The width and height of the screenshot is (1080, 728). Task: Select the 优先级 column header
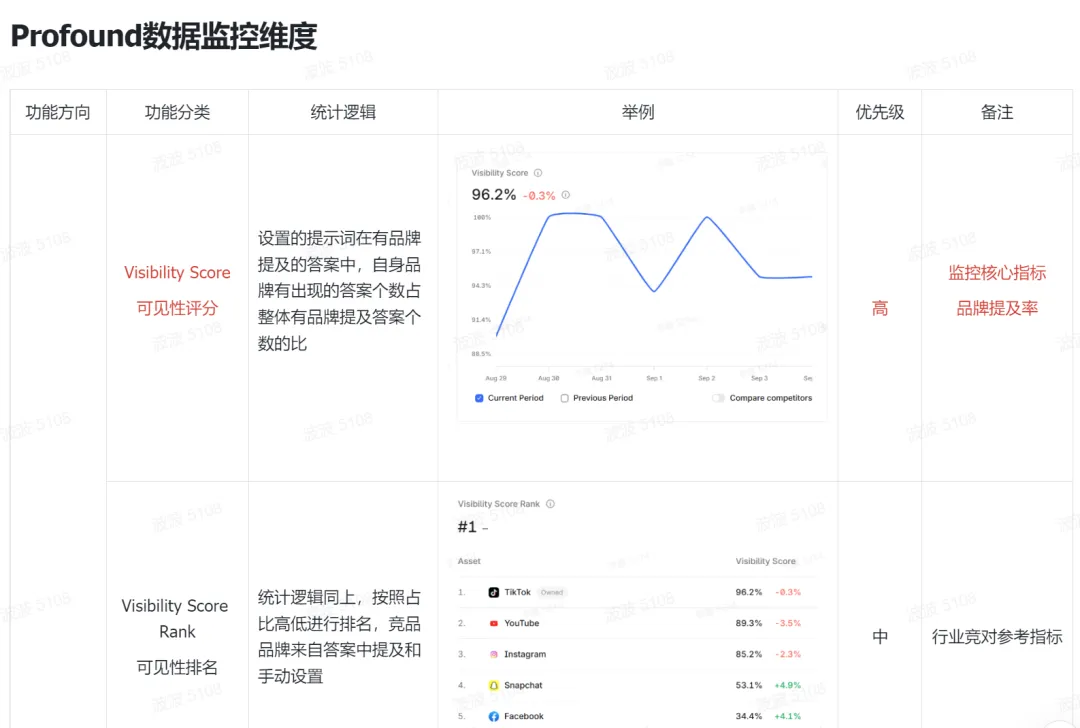click(x=880, y=112)
